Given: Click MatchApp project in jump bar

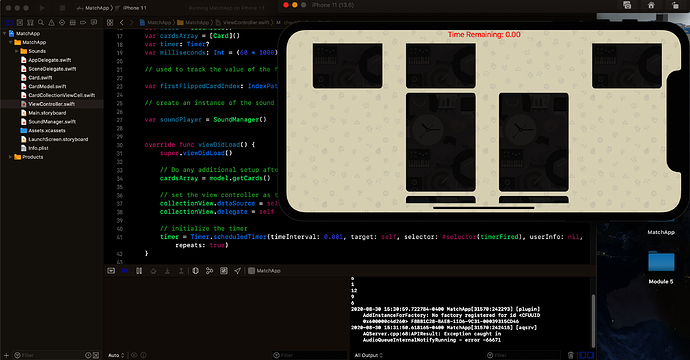Looking at the screenshot, I should click(155, 22).
